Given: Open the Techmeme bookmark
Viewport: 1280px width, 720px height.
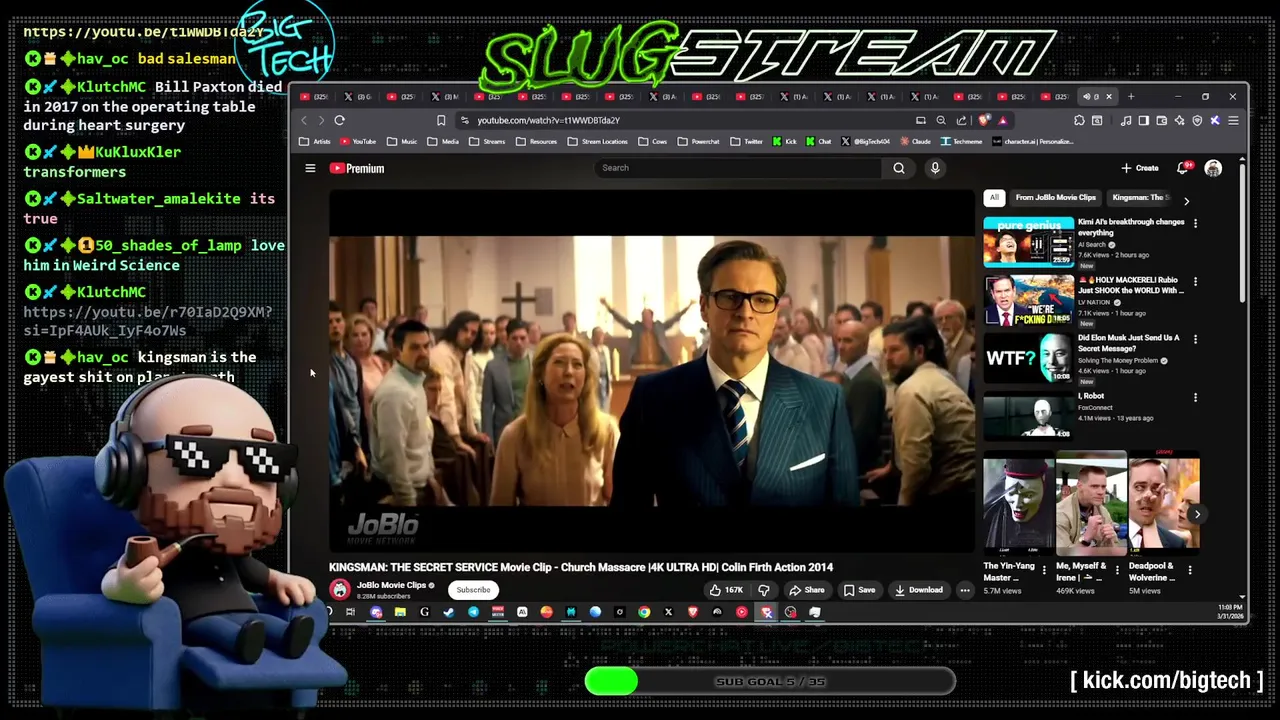Looking at the screenshot, I should click(x=960, y=142).
